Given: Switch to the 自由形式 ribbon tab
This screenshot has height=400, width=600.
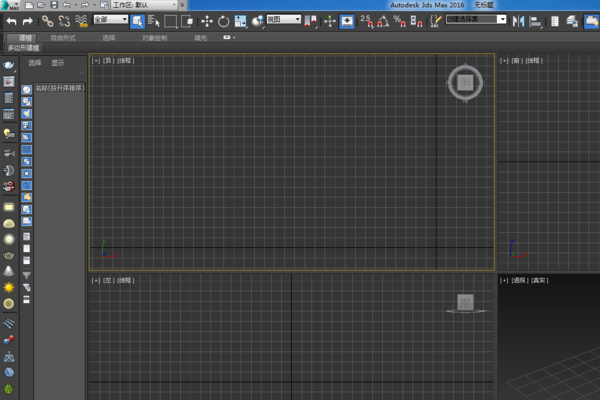Looking at the screenshot, I should (x=64, y=38).
